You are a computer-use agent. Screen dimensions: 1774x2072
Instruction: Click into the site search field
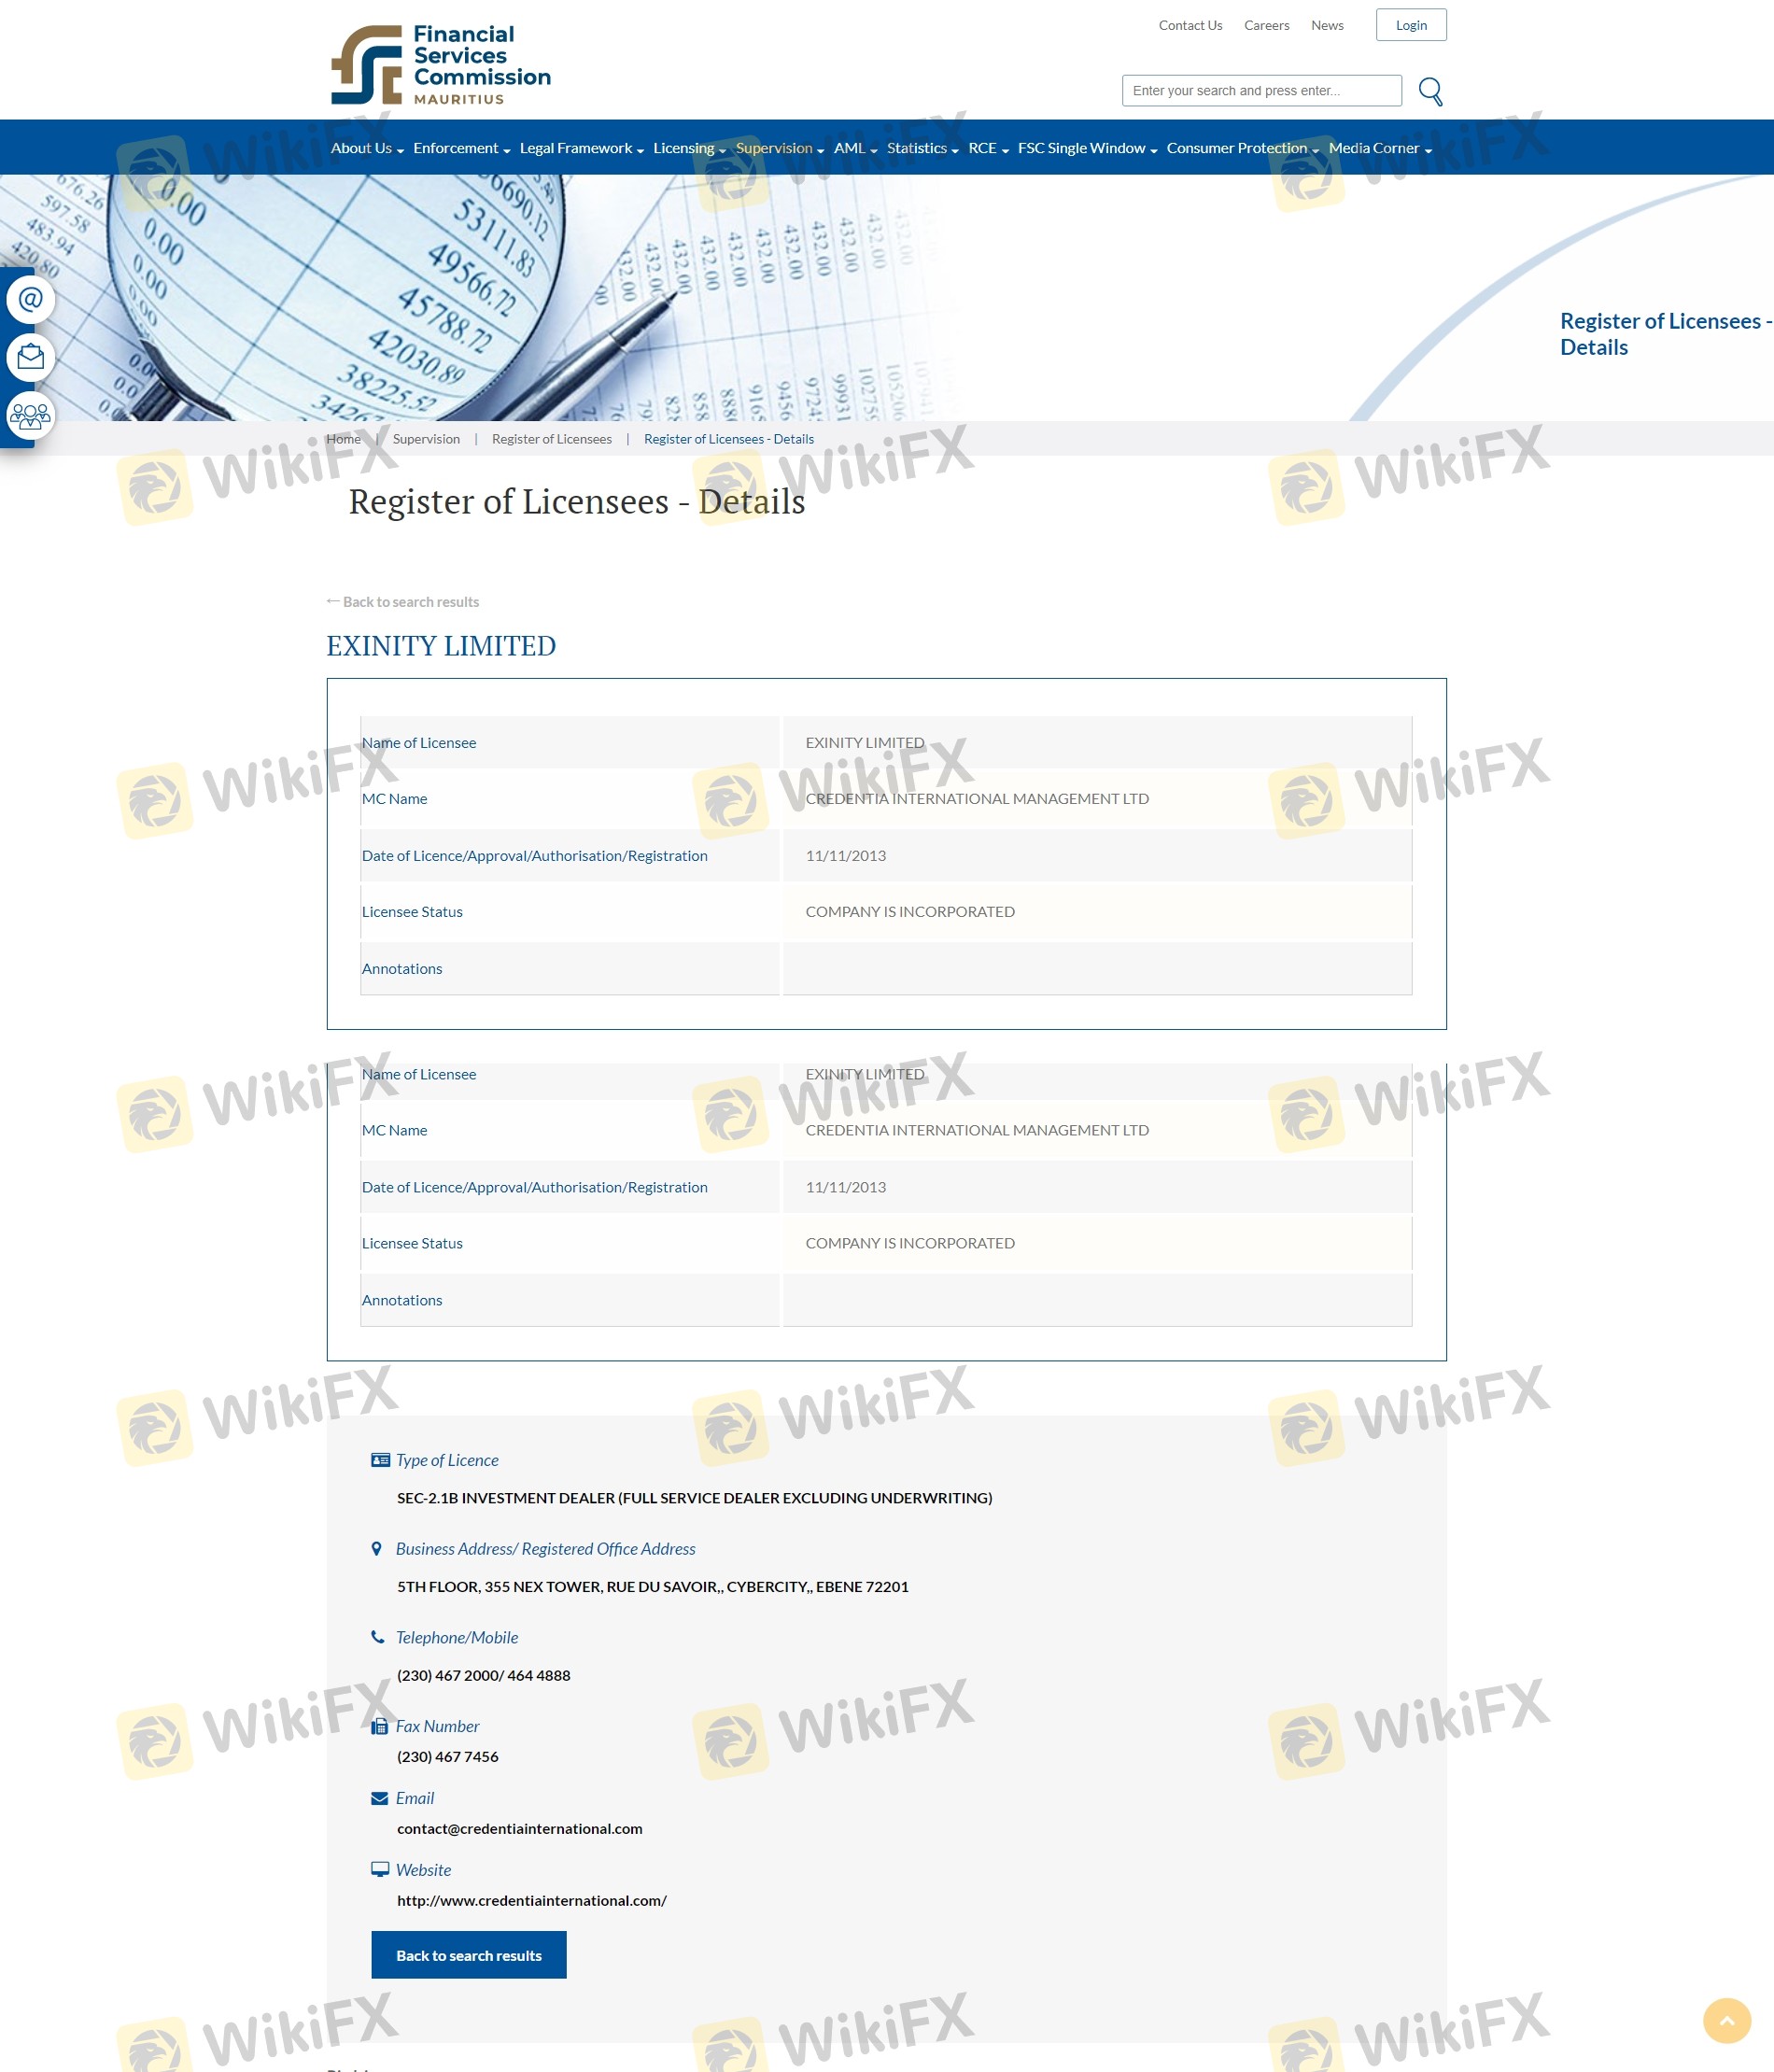click(x=1261, y=91)
